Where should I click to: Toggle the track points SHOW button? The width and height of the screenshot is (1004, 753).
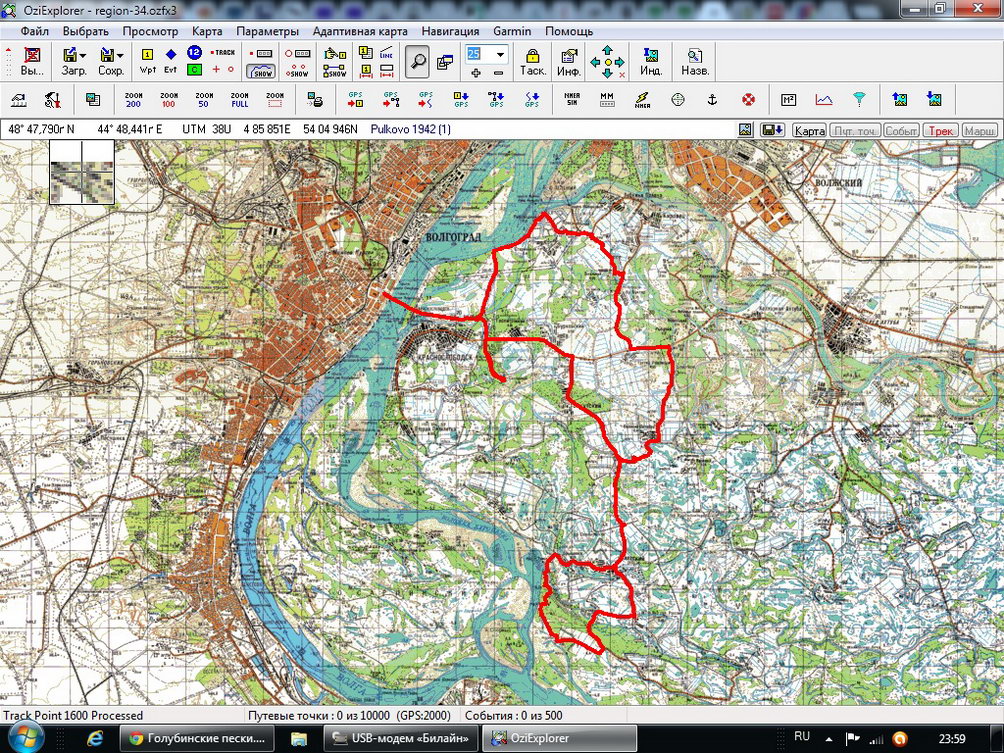pos(298,71)
